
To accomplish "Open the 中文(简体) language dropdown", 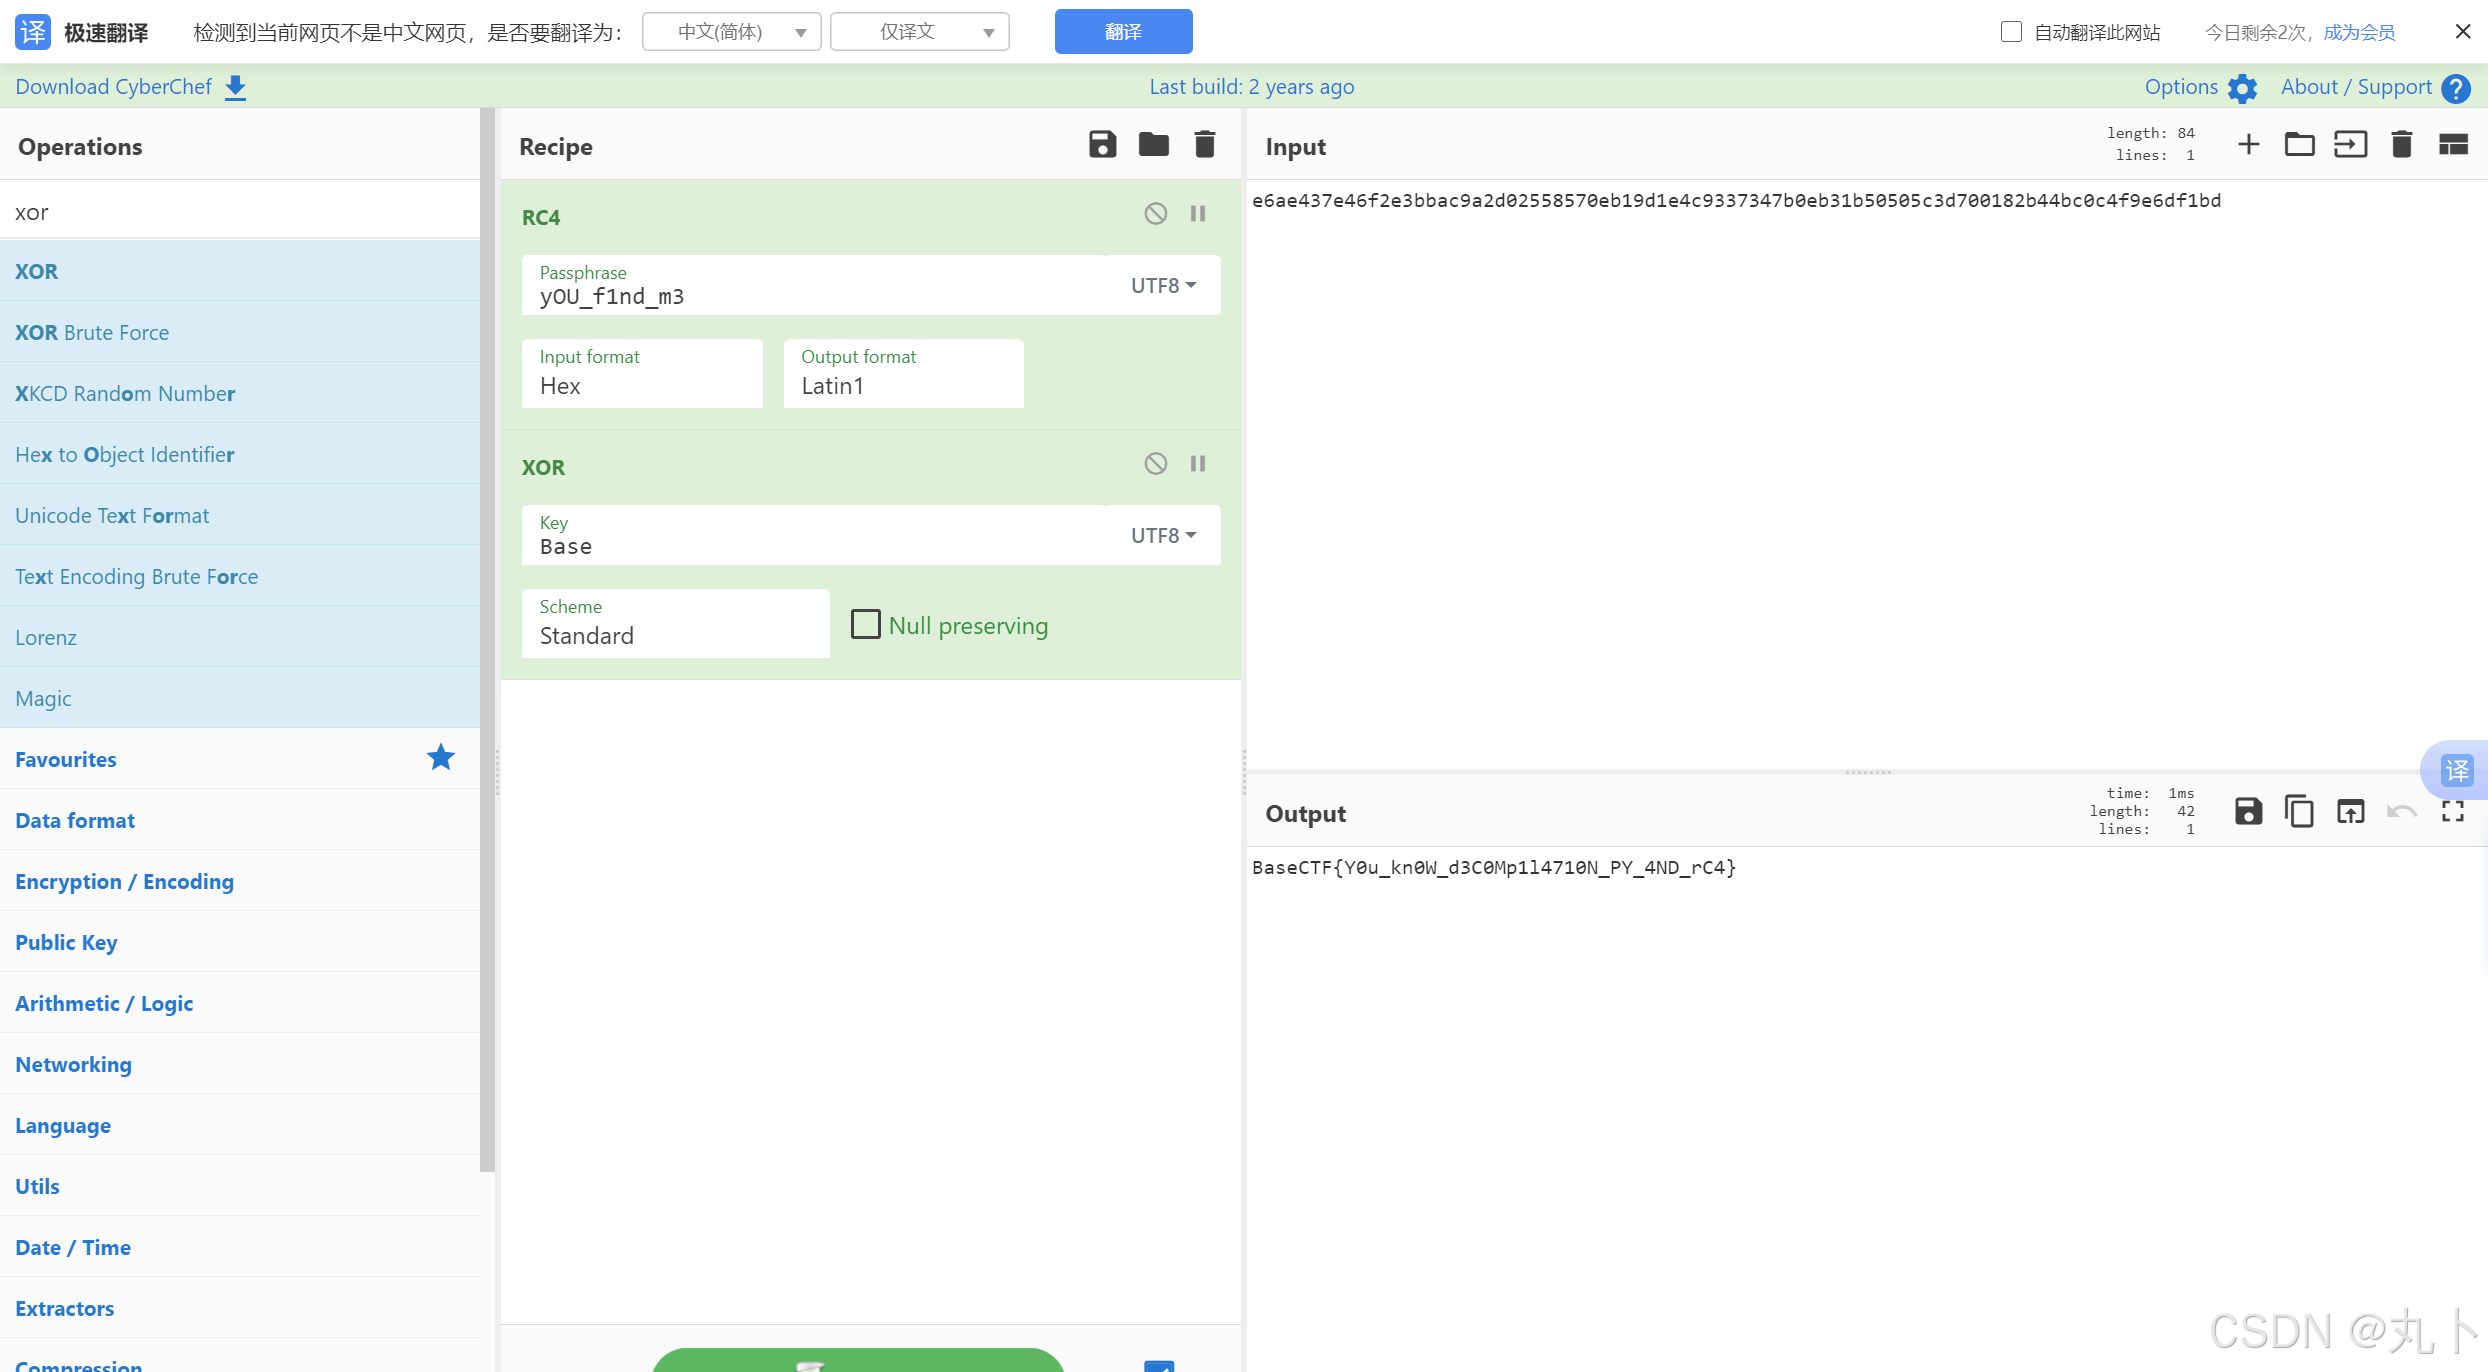I will 732,32.
